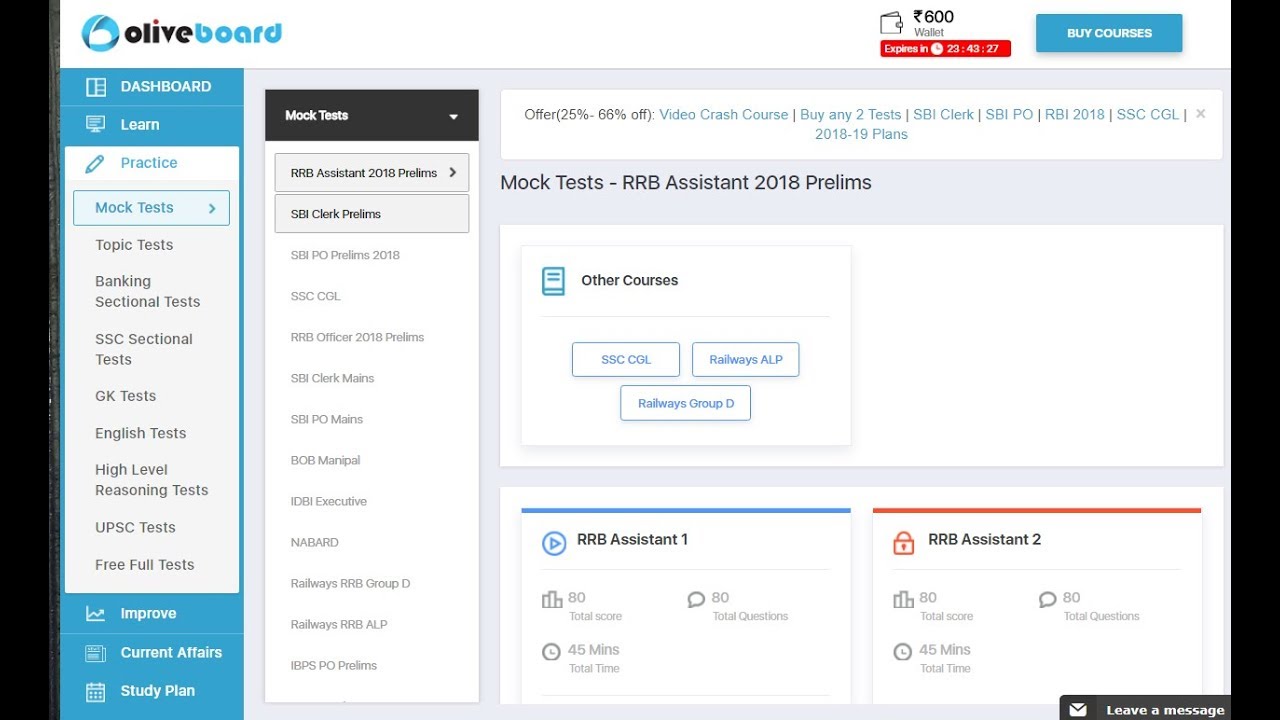Click the Learn monitor icon in sidebar
Image resolution: width=1280 pixels, height=720 pixels.
pos(96,125)
